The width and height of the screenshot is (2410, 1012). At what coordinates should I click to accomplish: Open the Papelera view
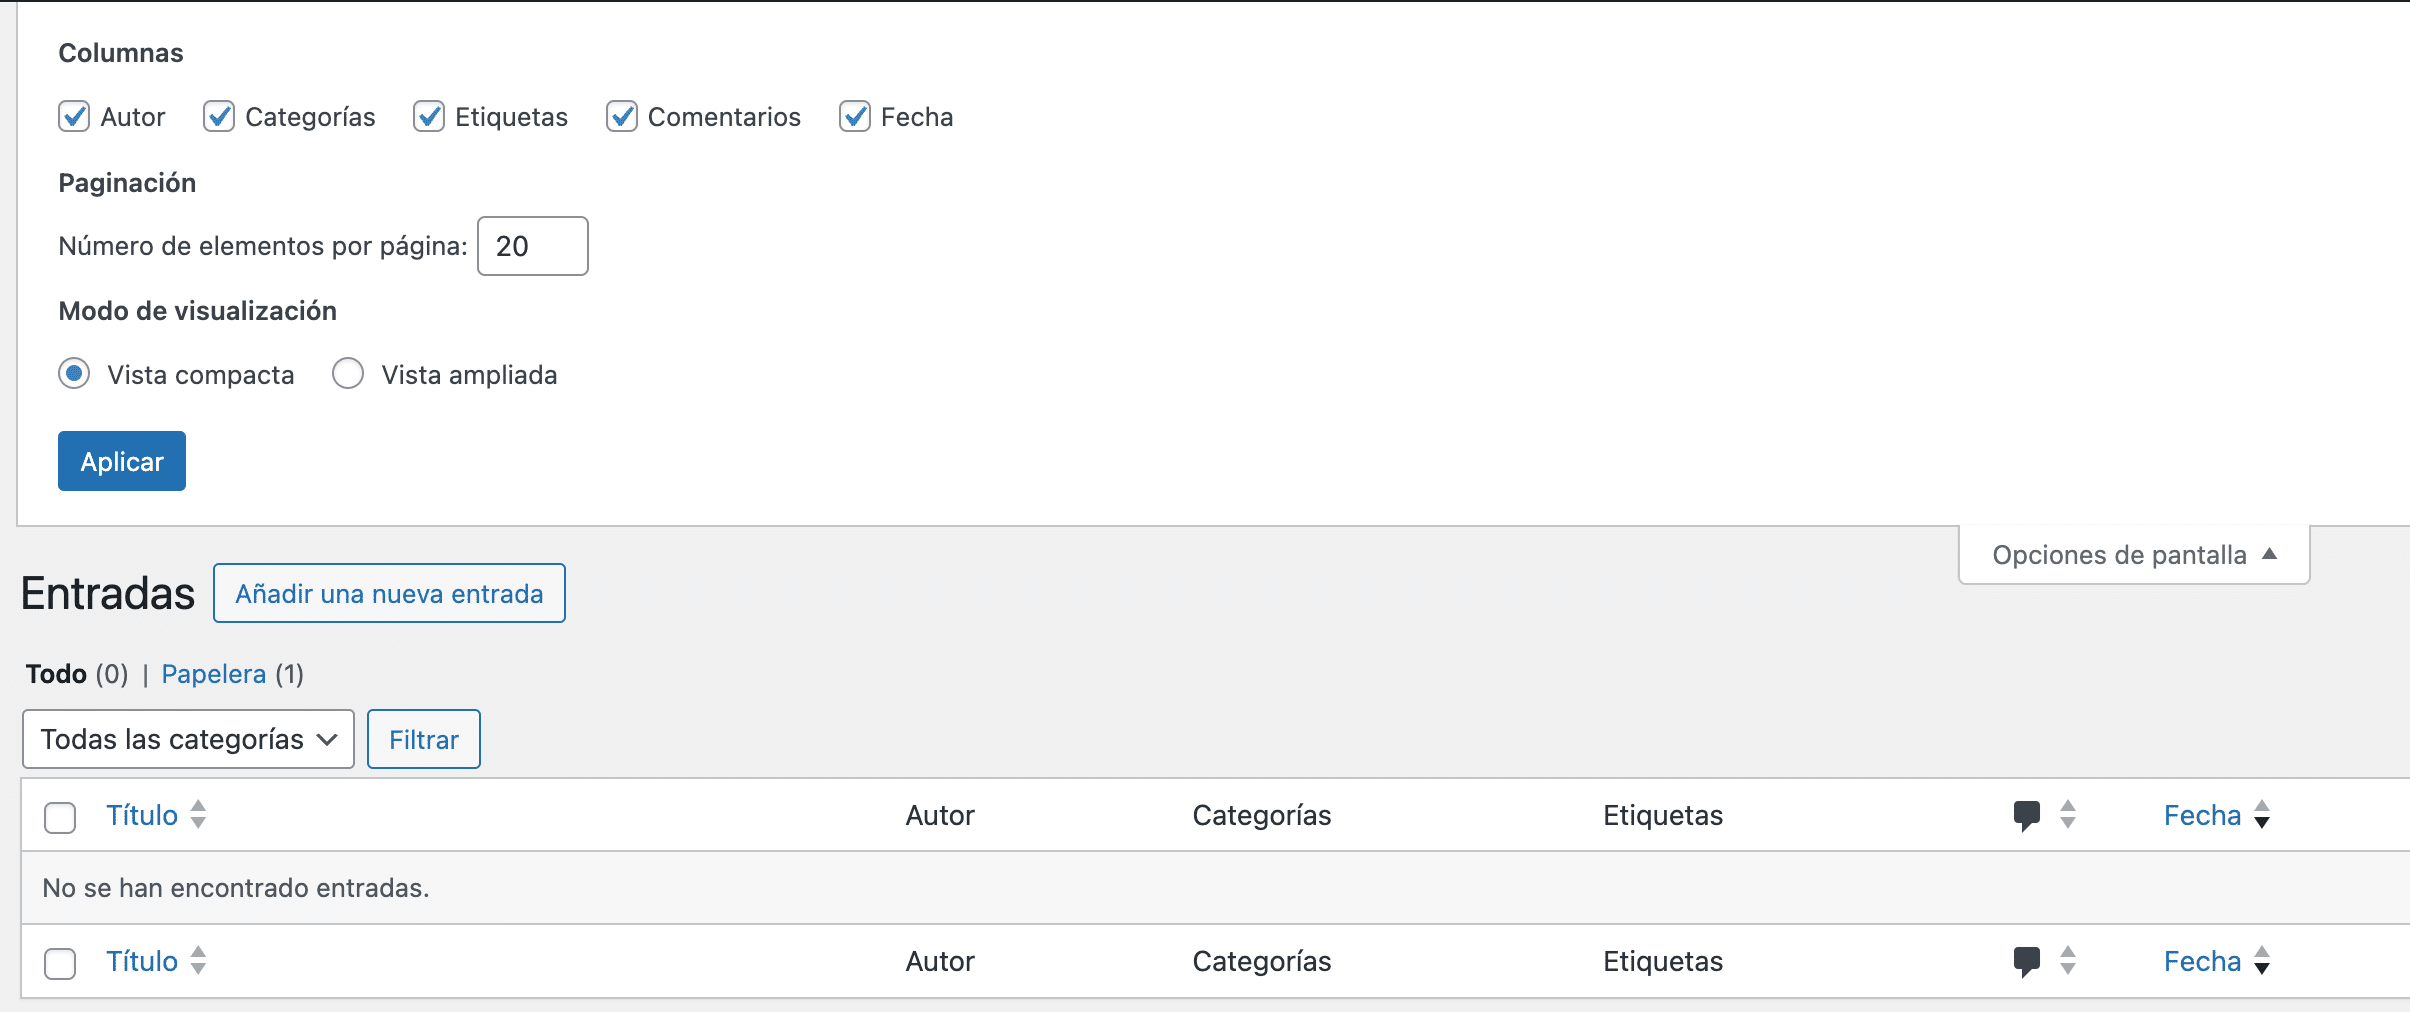coord(213,674)
